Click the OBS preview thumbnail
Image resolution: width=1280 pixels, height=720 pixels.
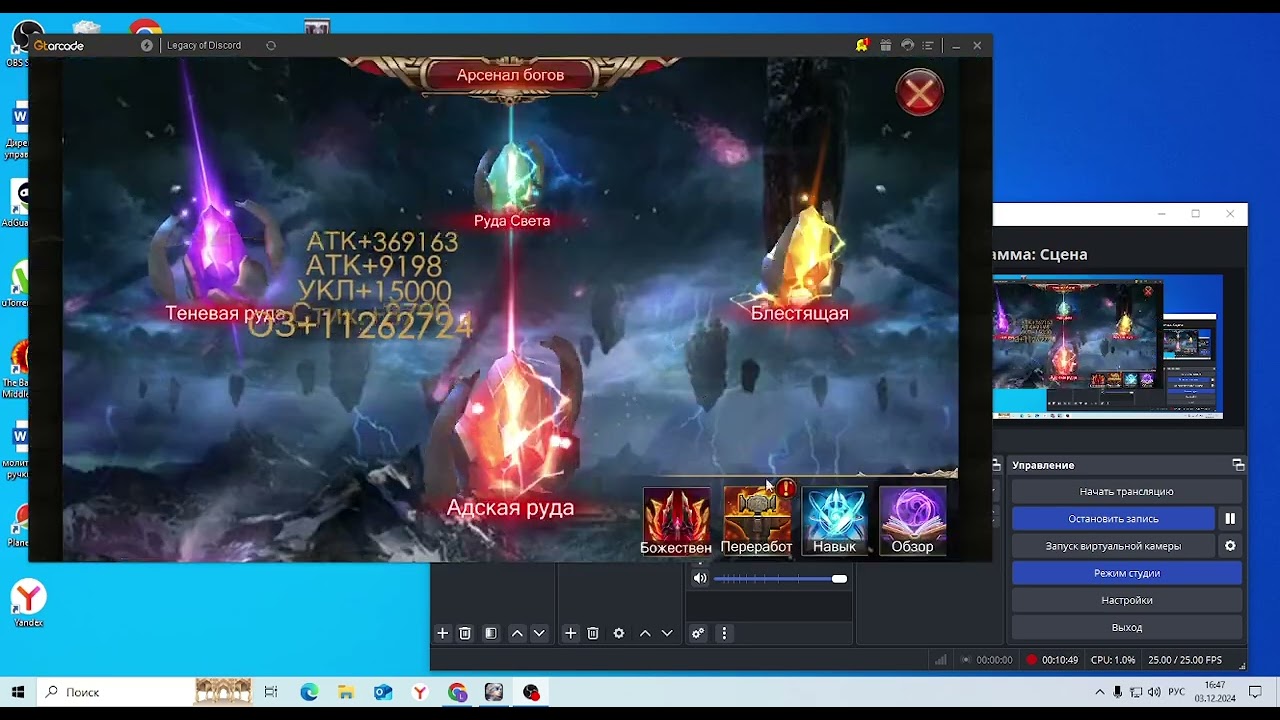point(1108,346)
